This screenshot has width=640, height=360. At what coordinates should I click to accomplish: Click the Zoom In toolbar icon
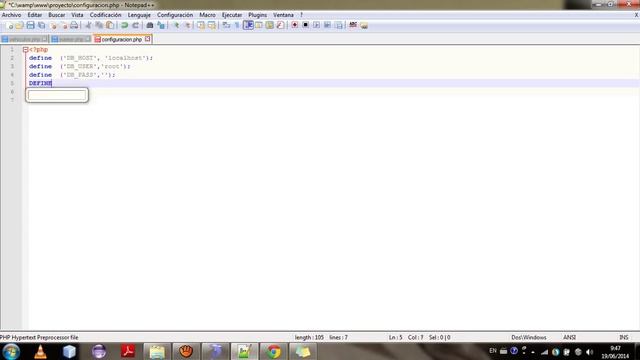(176, 25)
